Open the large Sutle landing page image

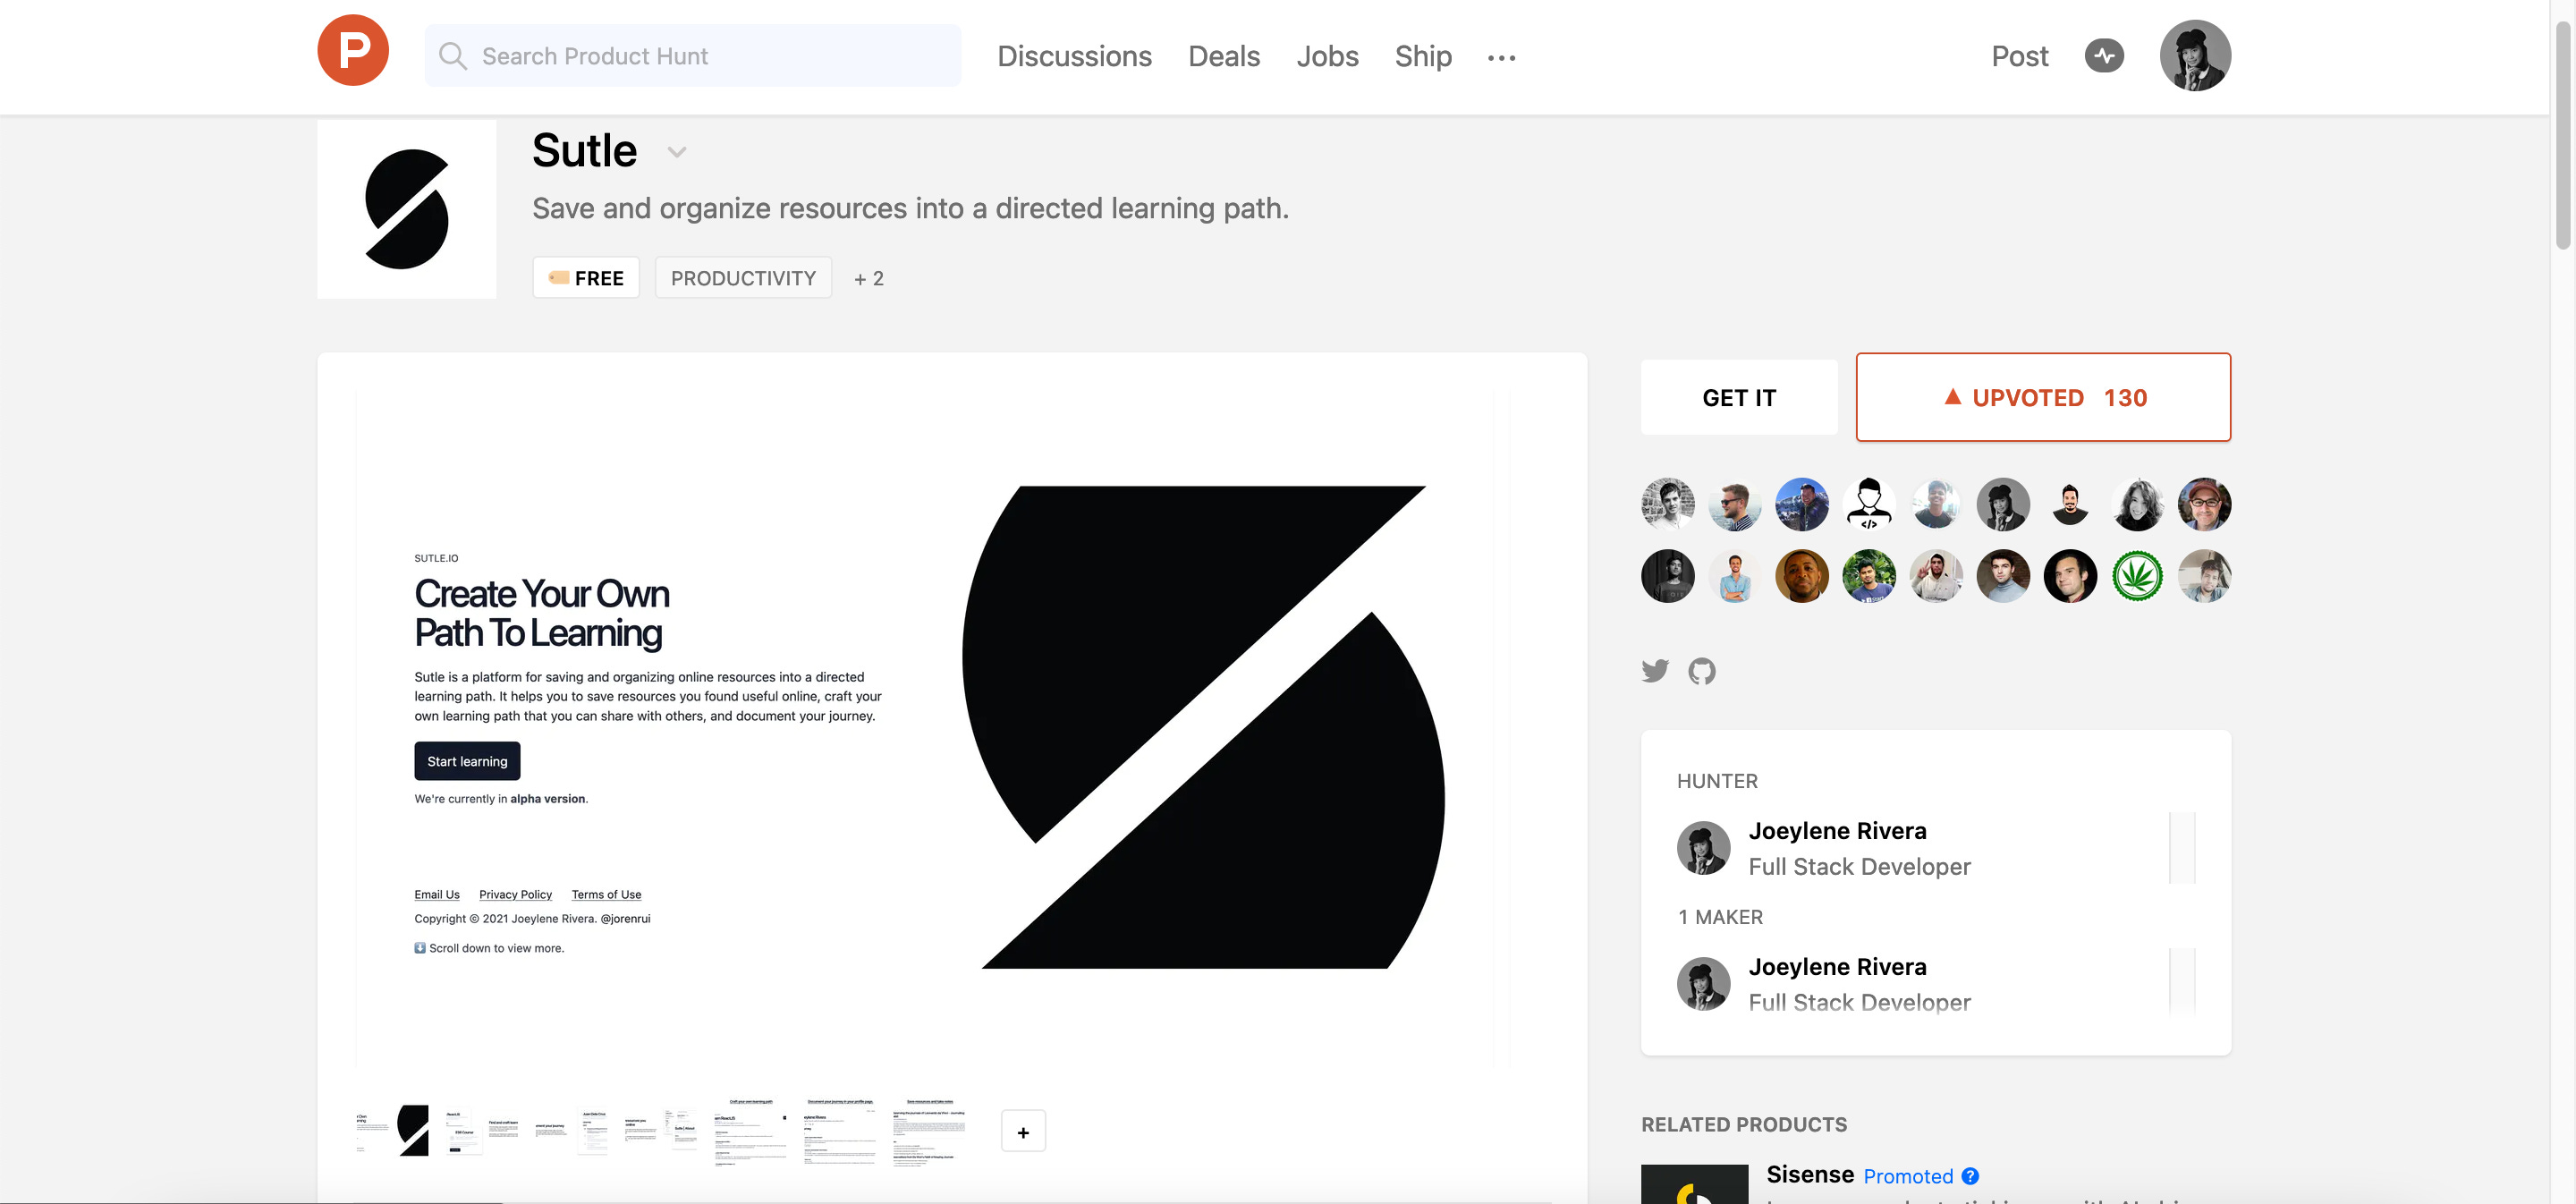933,728
